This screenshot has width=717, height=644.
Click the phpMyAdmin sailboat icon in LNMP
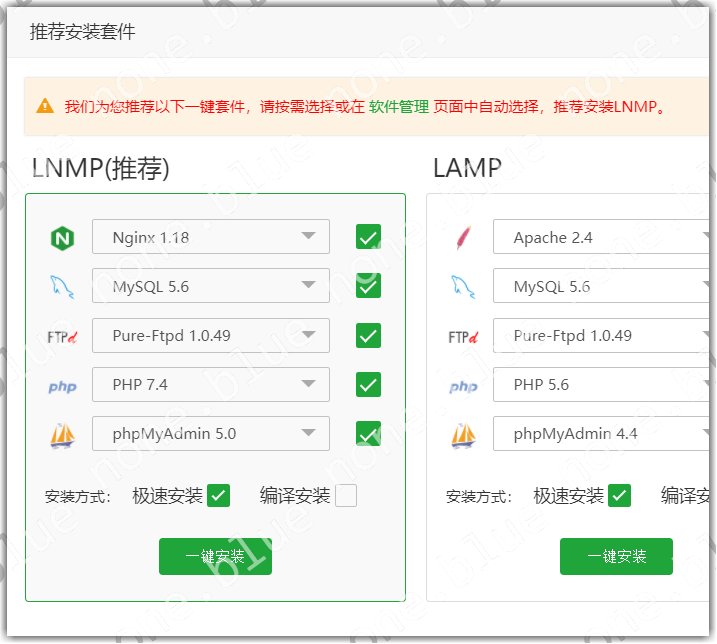click(62, 435)
